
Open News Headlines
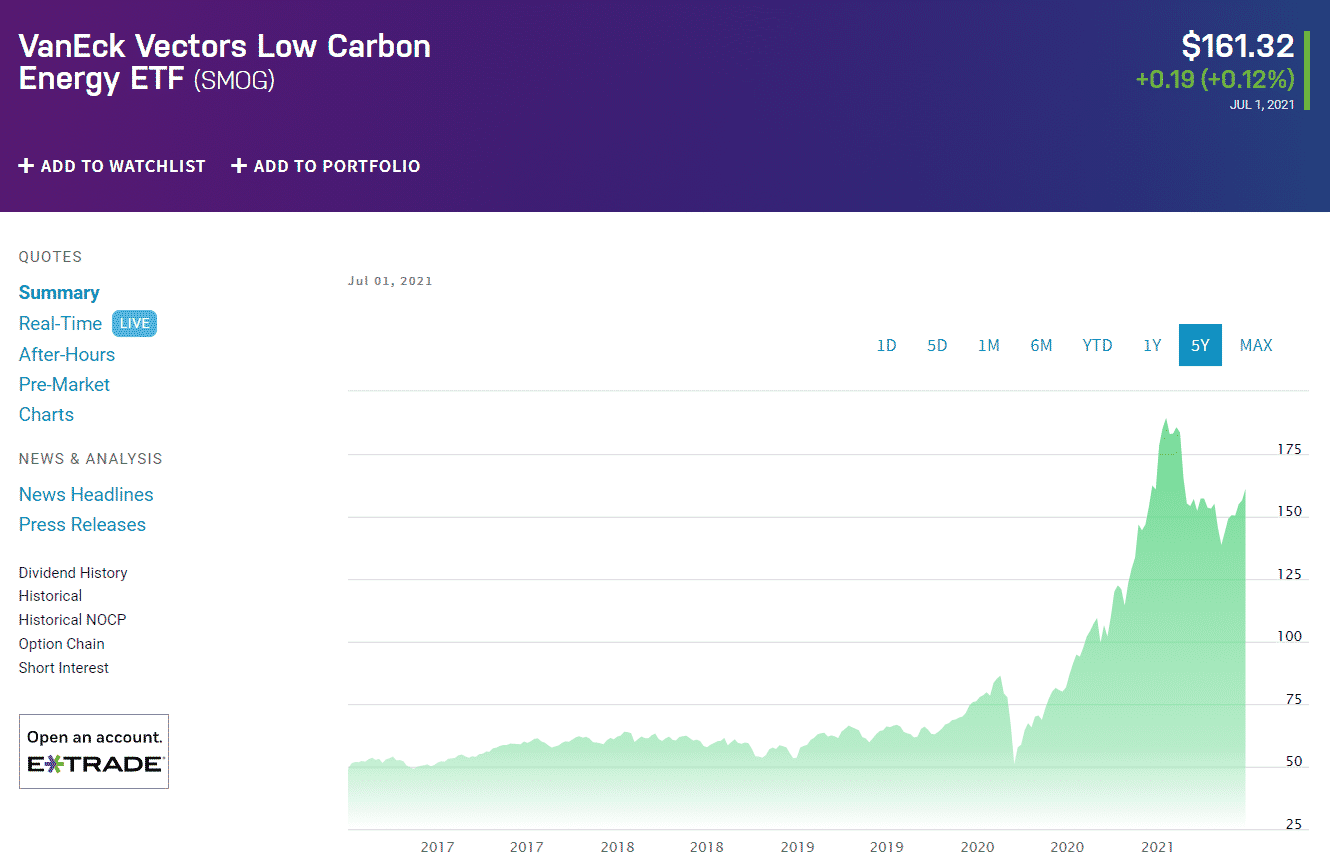(86, 494)
